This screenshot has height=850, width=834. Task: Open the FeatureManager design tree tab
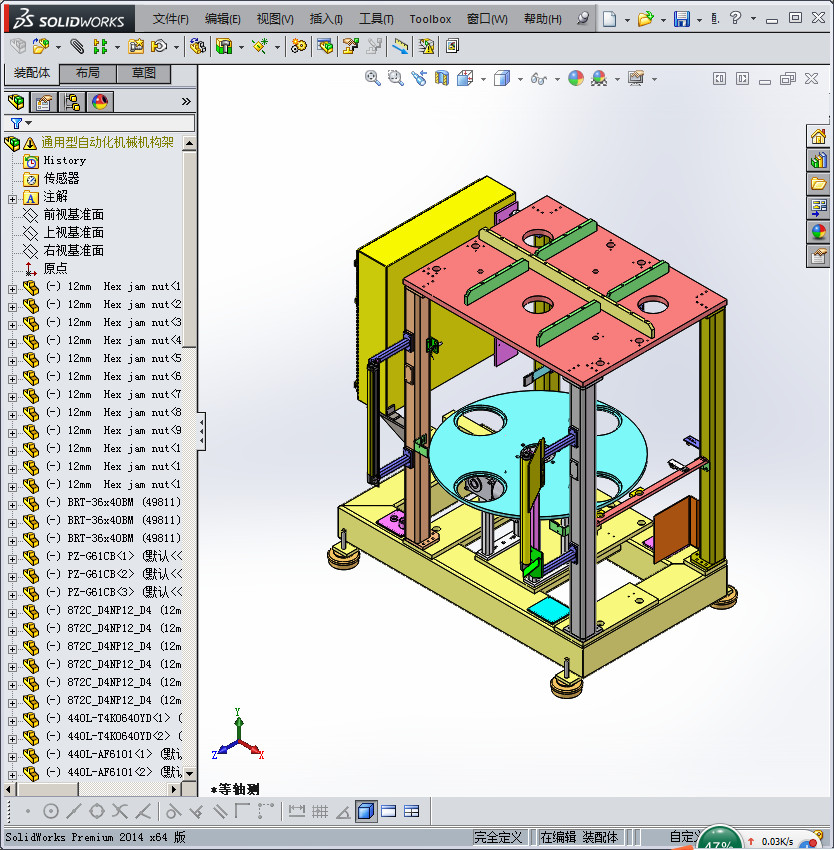16,101
